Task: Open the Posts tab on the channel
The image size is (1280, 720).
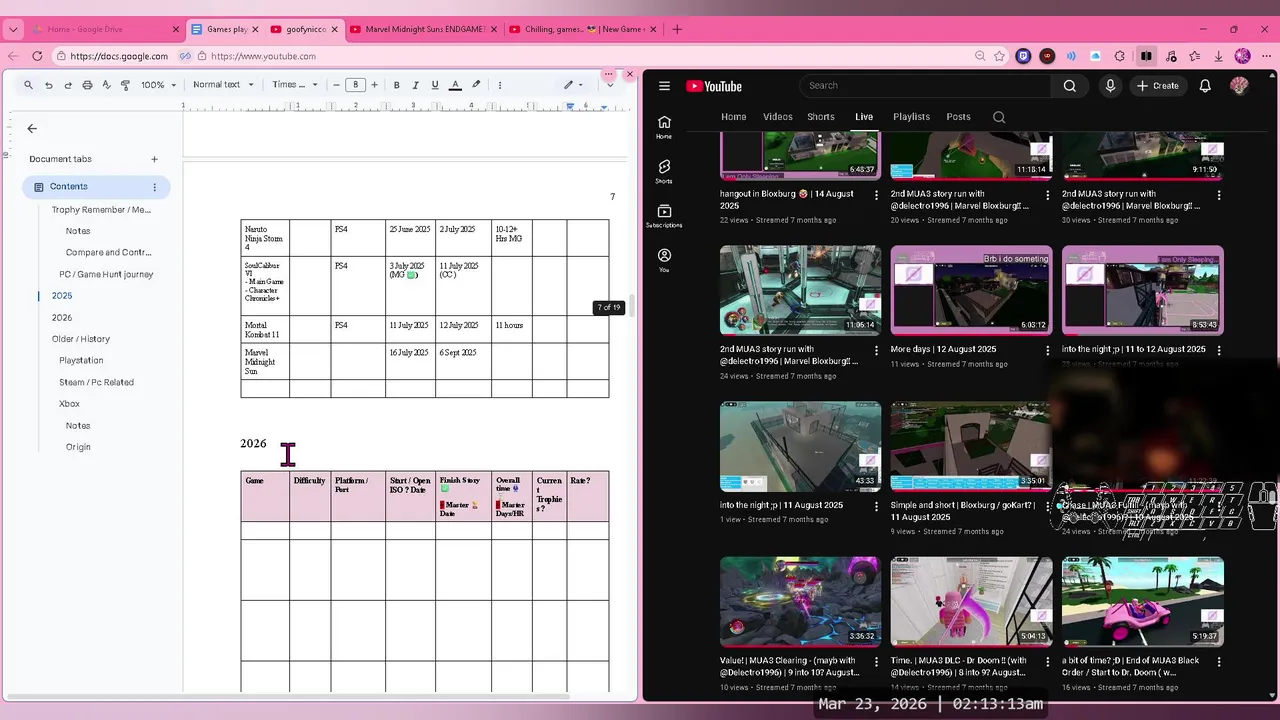Action: [958, 117]
